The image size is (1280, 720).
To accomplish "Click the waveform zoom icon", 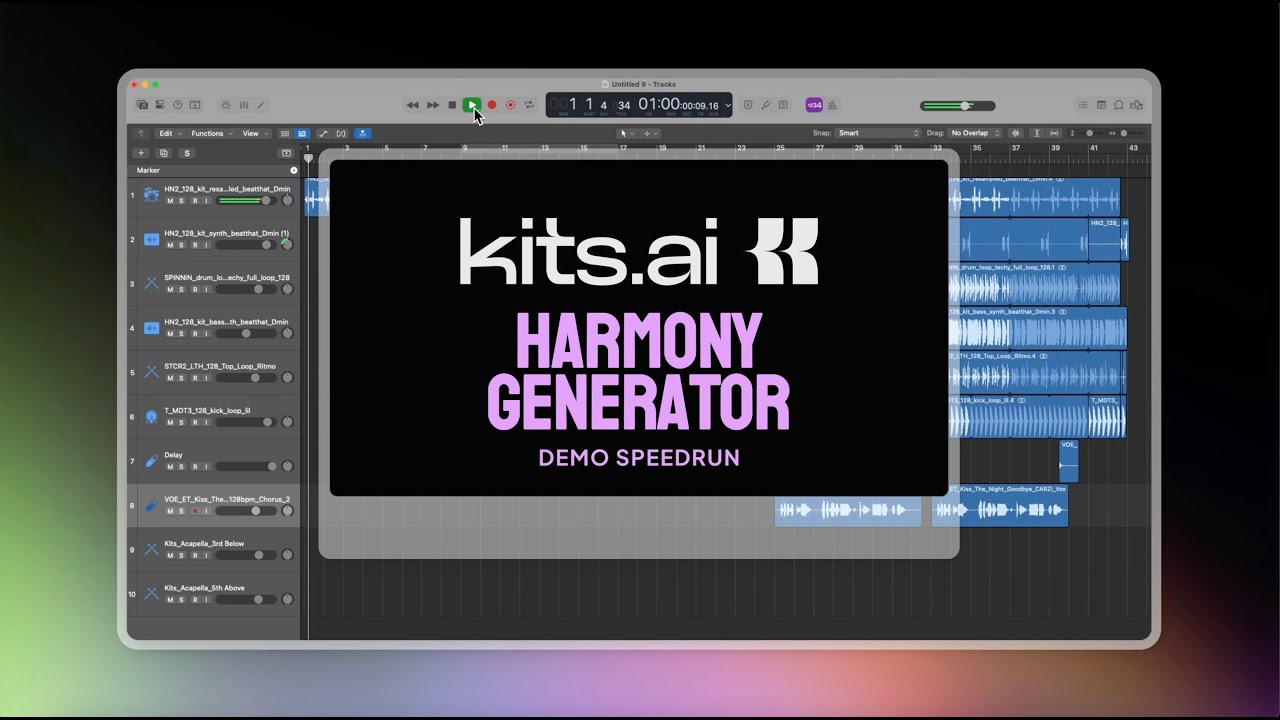I will tap(1016, 133).
